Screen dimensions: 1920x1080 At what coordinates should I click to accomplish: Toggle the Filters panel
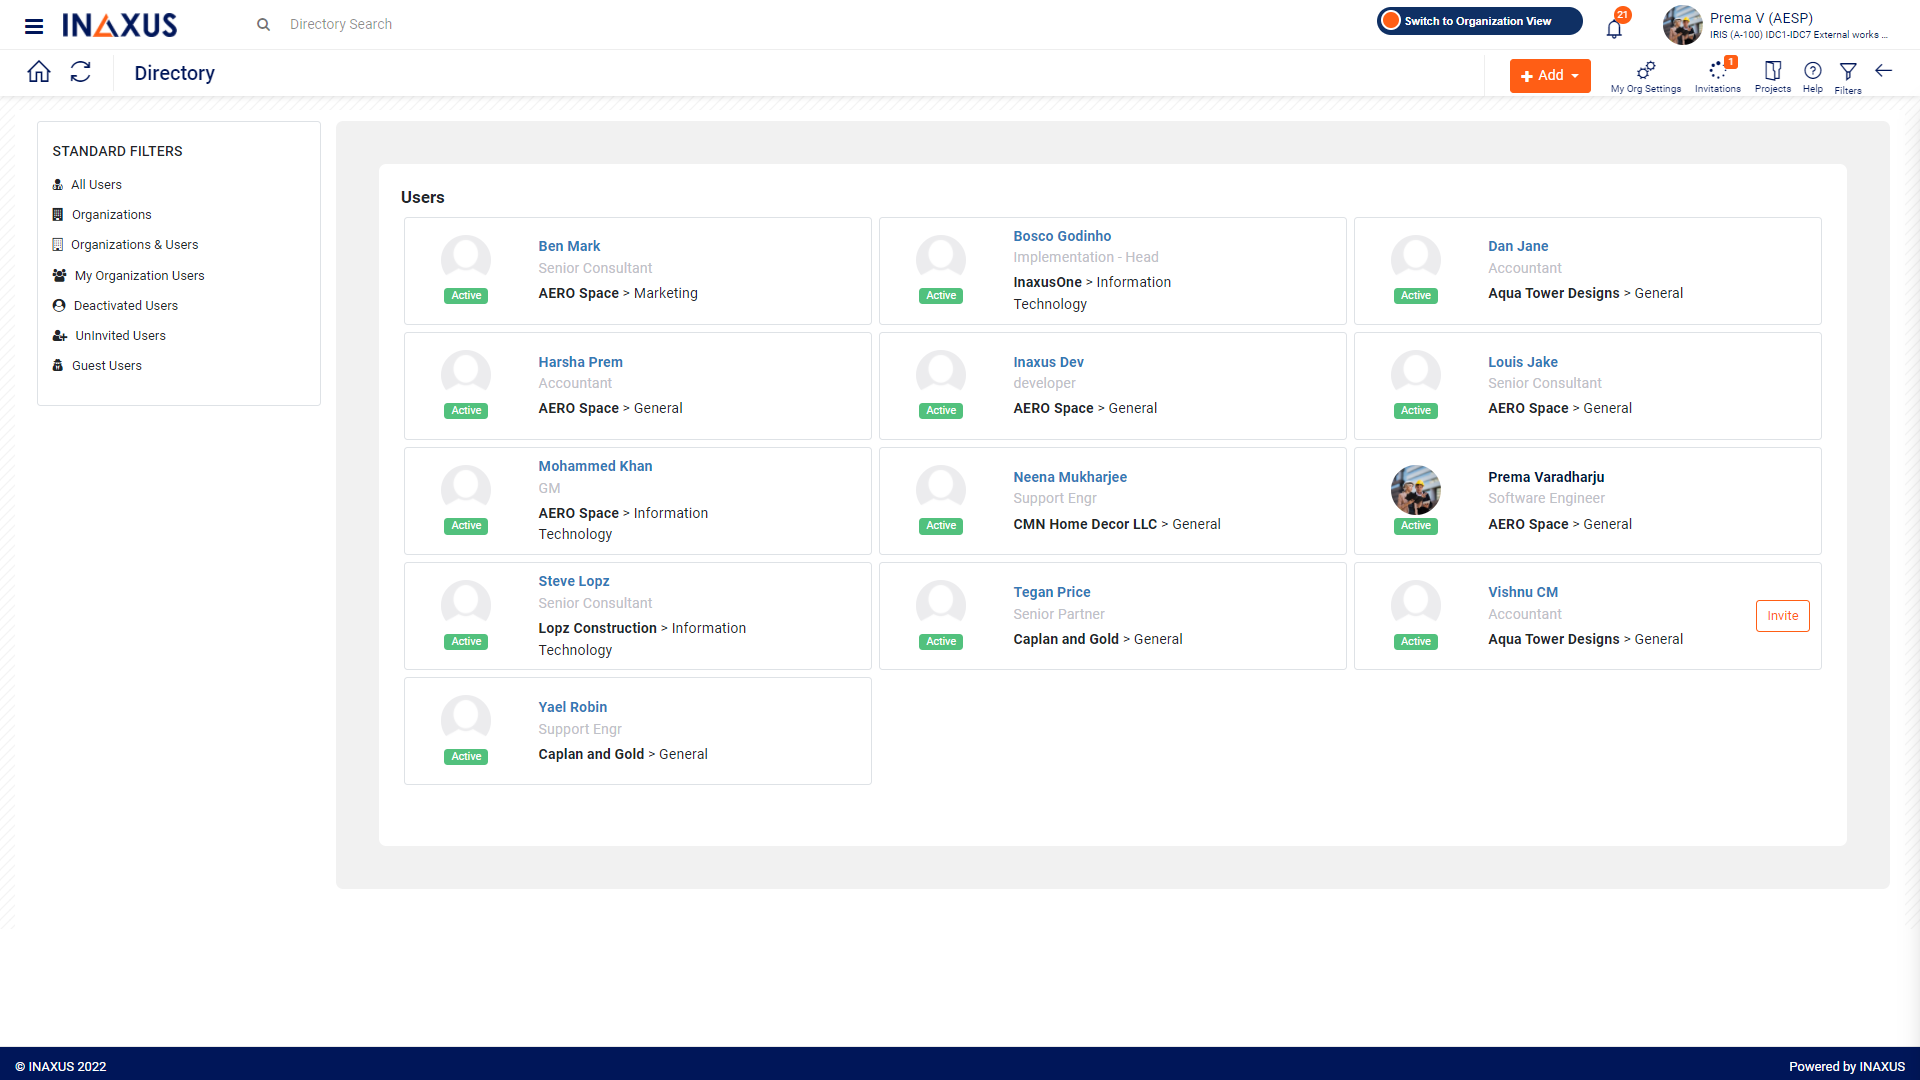point(1847,75)
